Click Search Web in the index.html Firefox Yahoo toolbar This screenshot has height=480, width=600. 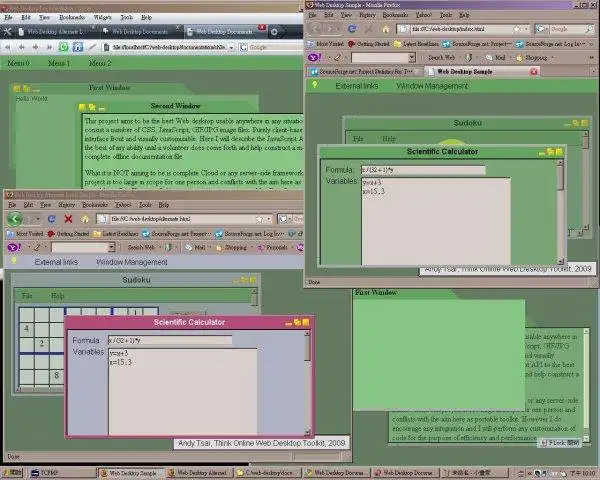click(x=441, y=57)
